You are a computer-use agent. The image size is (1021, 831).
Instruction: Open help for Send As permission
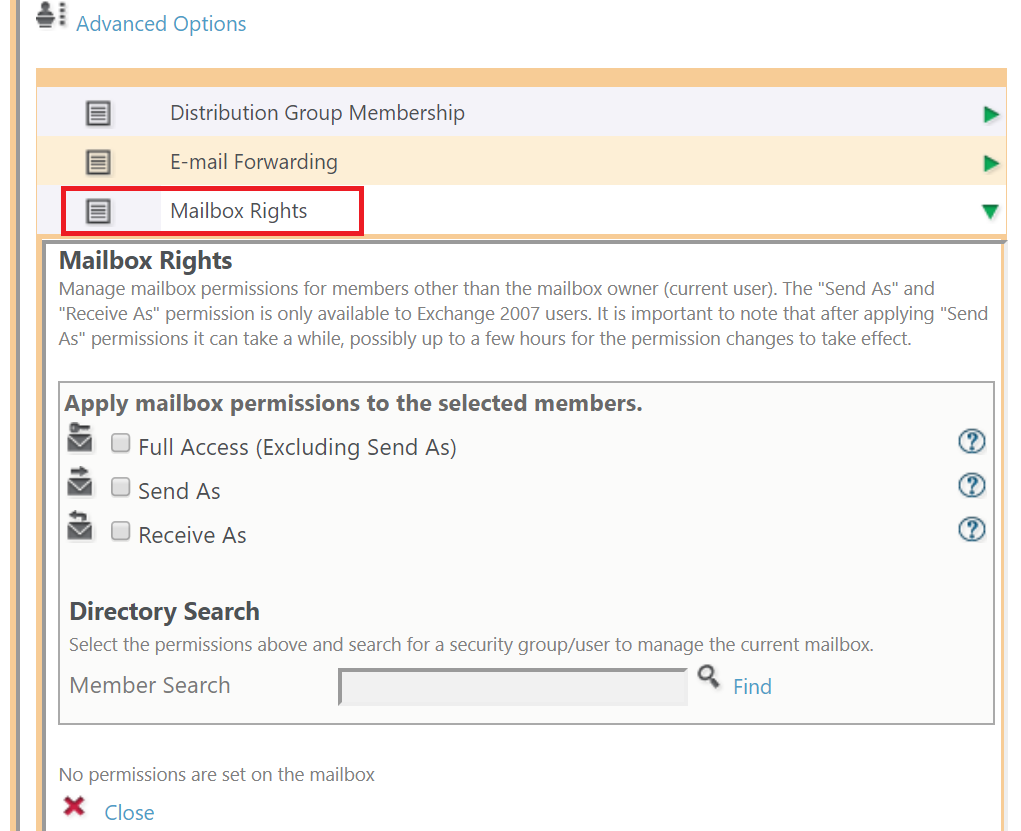click(972, 485)
